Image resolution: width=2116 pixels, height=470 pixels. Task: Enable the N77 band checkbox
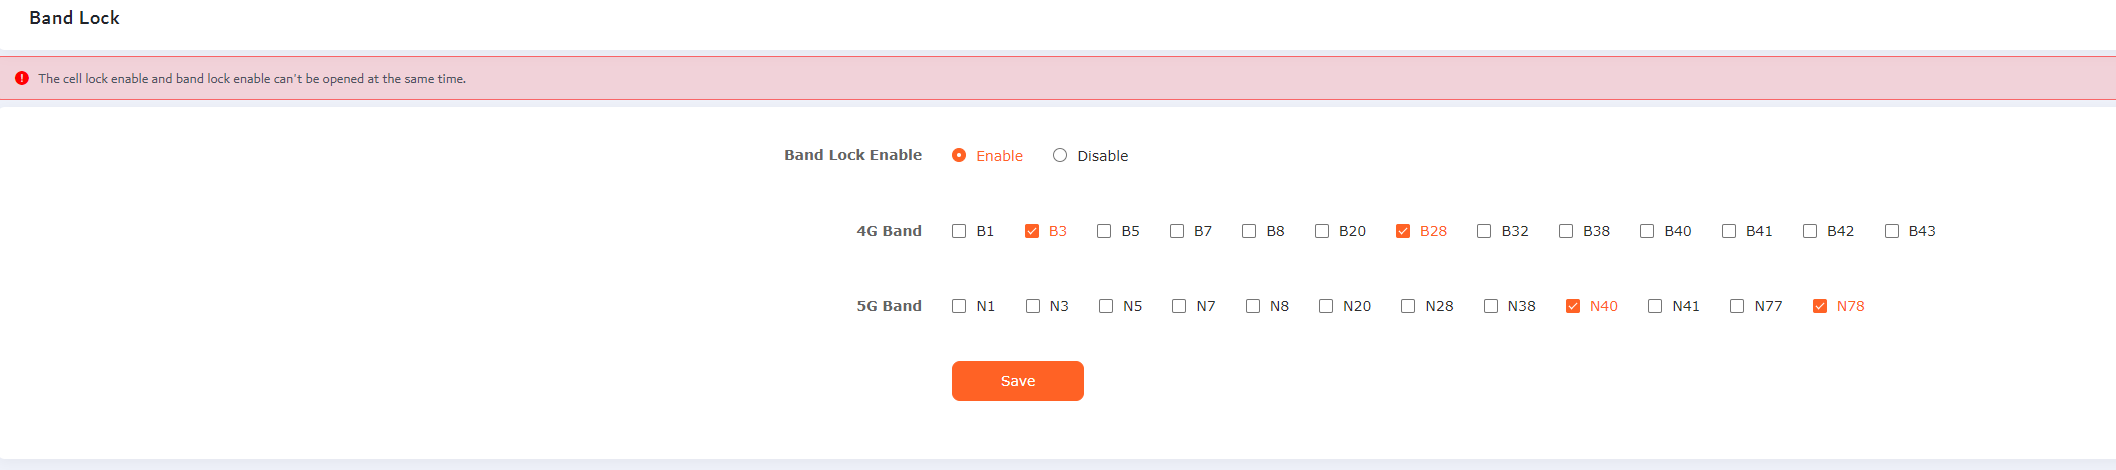coord(1737,306)
